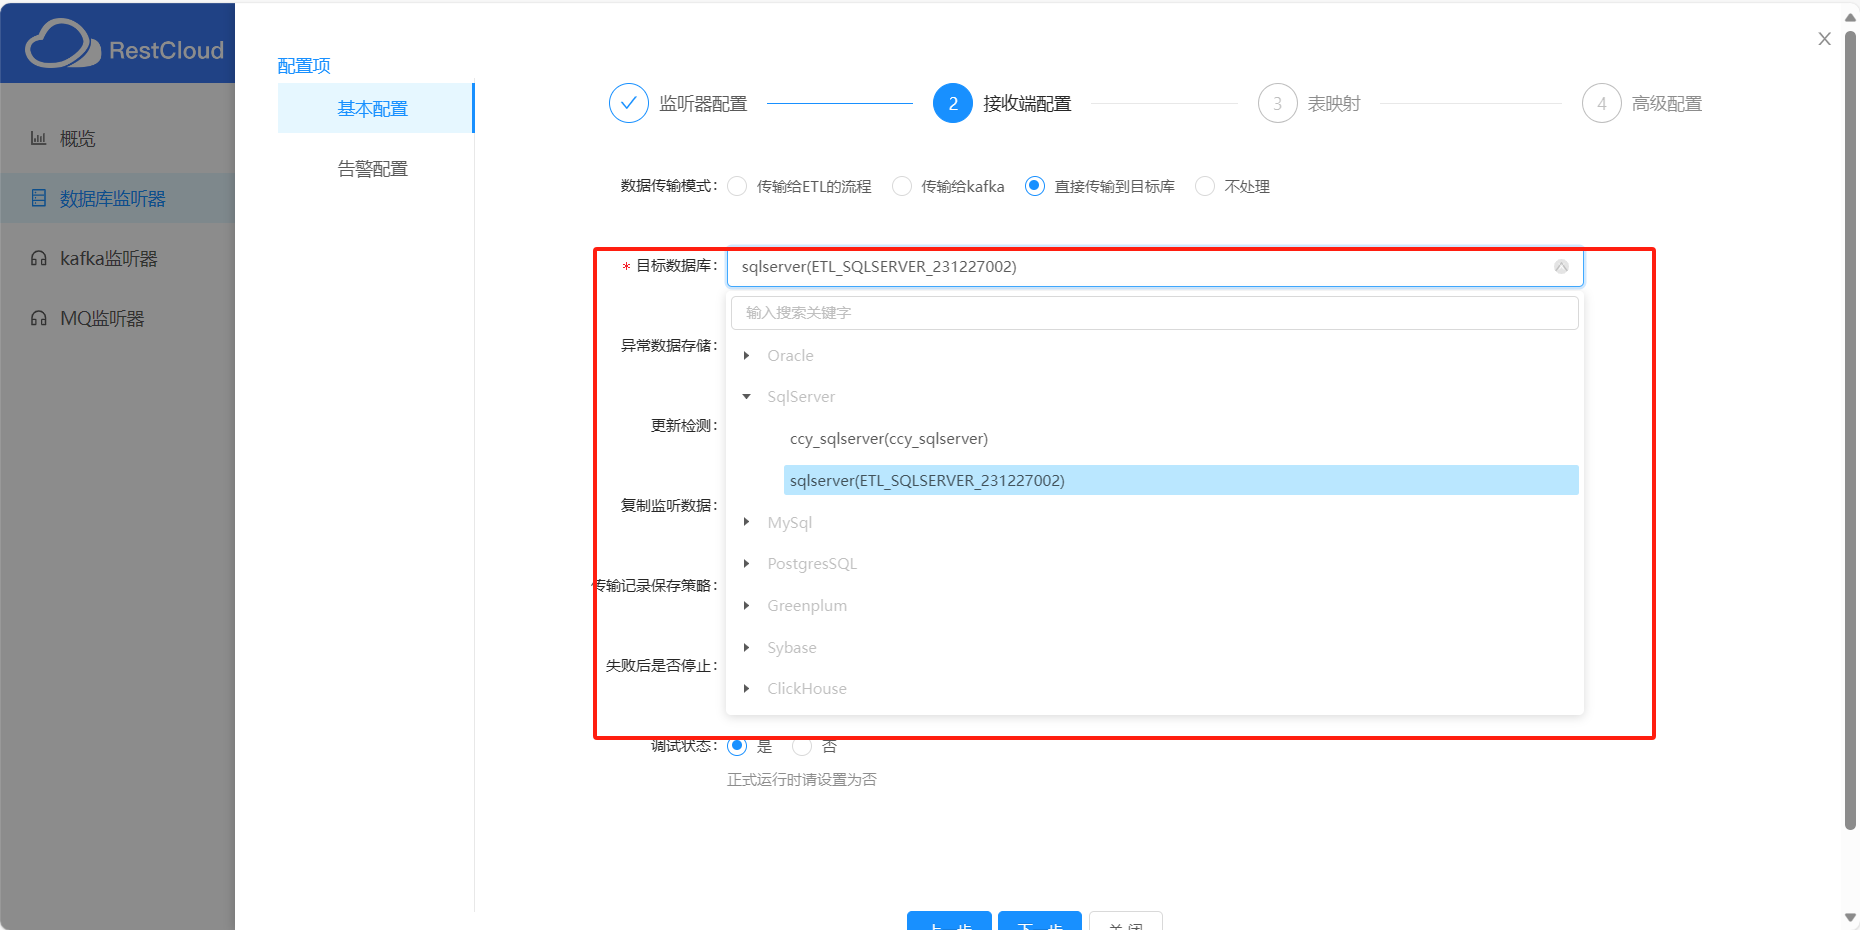Expand the Oracle tree node arrow
This screenshot has height=930, width=1860.
click(746, 356)
